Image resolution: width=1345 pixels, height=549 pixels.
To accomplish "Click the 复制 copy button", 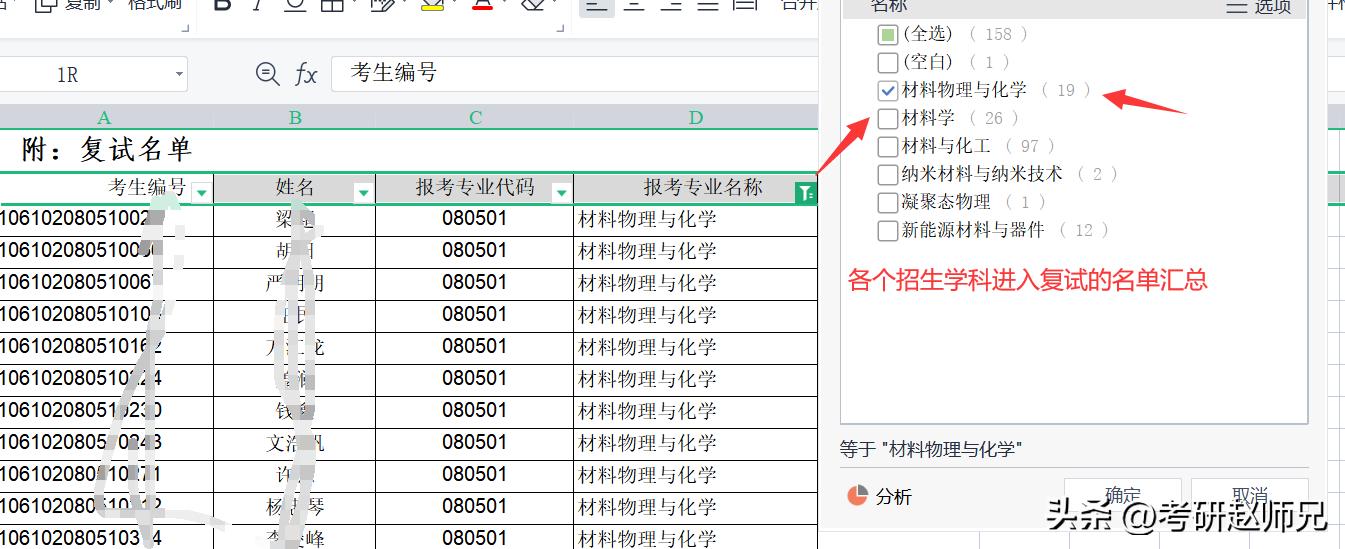I will pos(67,5).
